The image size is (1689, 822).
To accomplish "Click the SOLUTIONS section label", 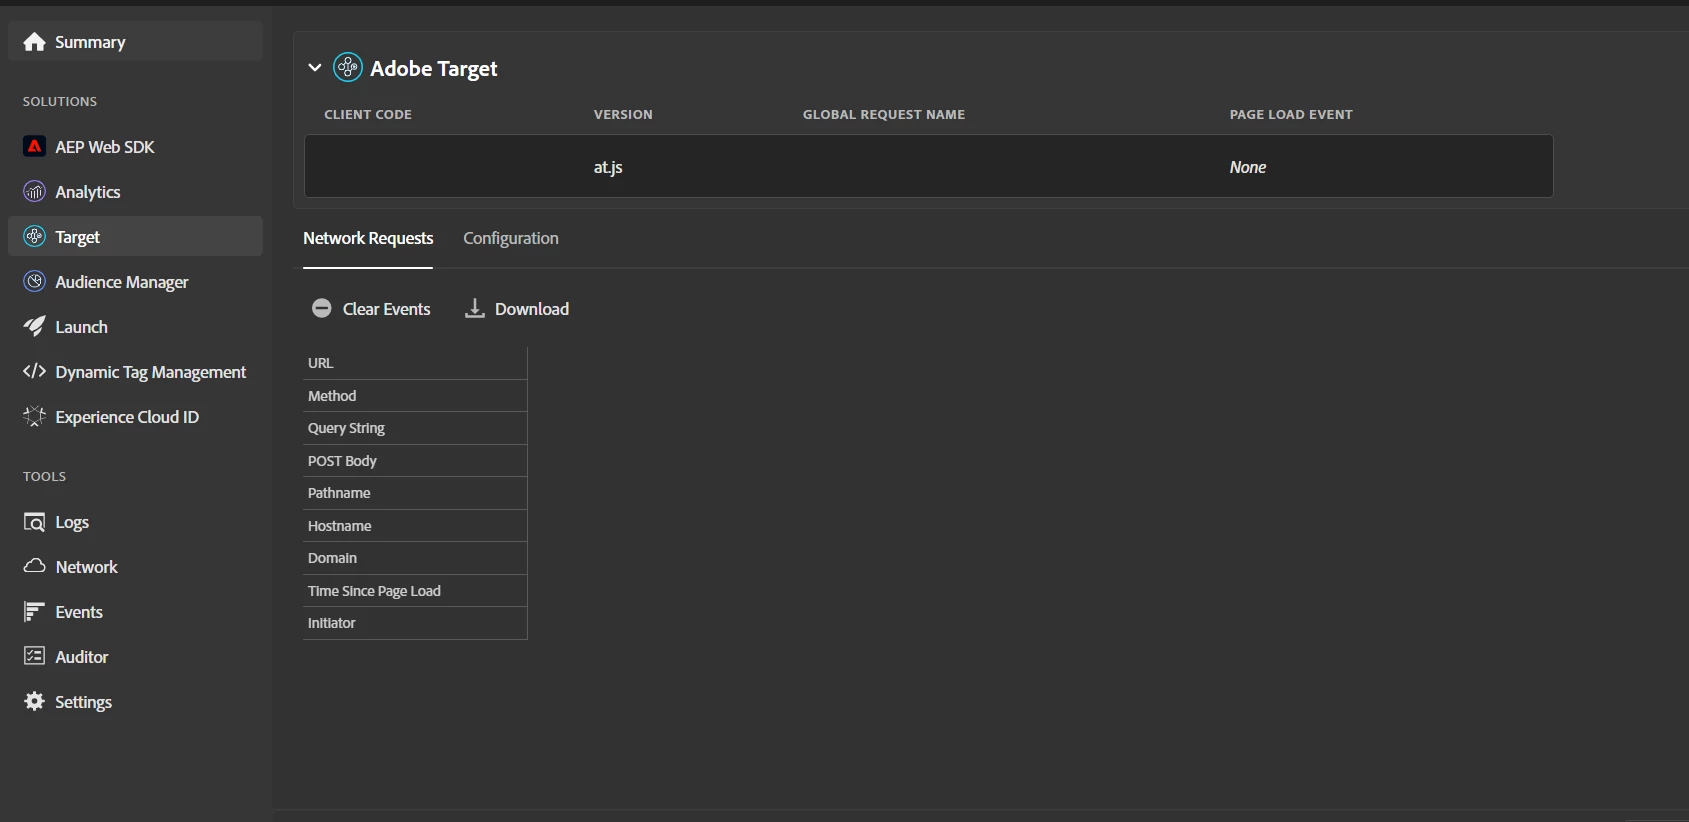I will tap(60, 102).
